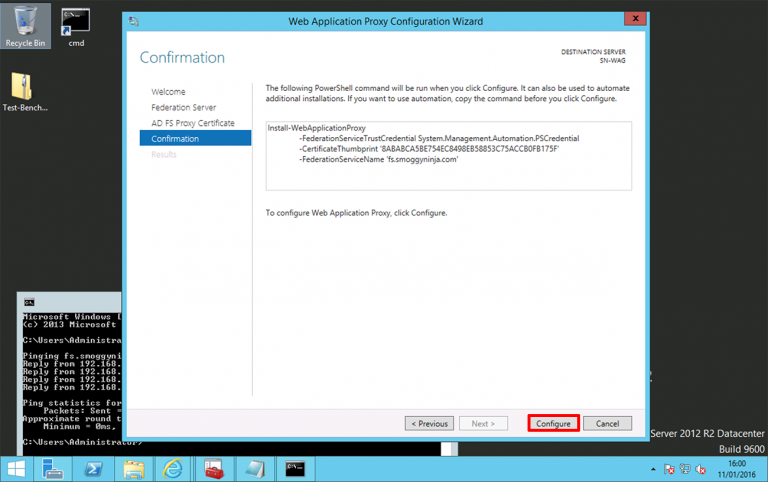Switch to the Command Prompt taskbar button
The height and width of the screenshot is (482, 768).
[x=295, y=469]
